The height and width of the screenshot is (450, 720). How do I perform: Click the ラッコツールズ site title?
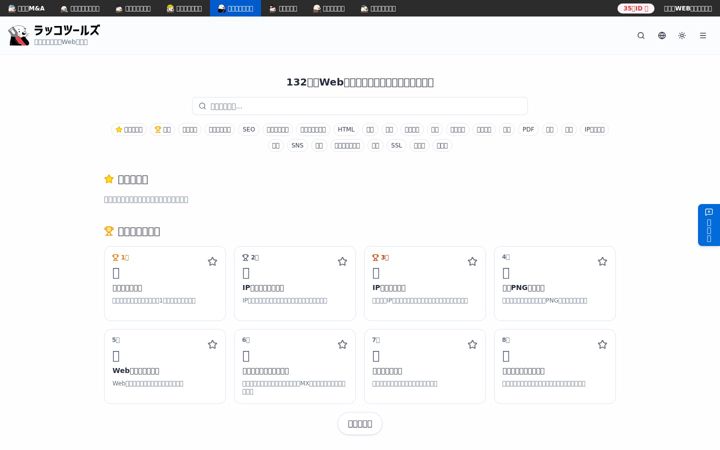point(67,30)
